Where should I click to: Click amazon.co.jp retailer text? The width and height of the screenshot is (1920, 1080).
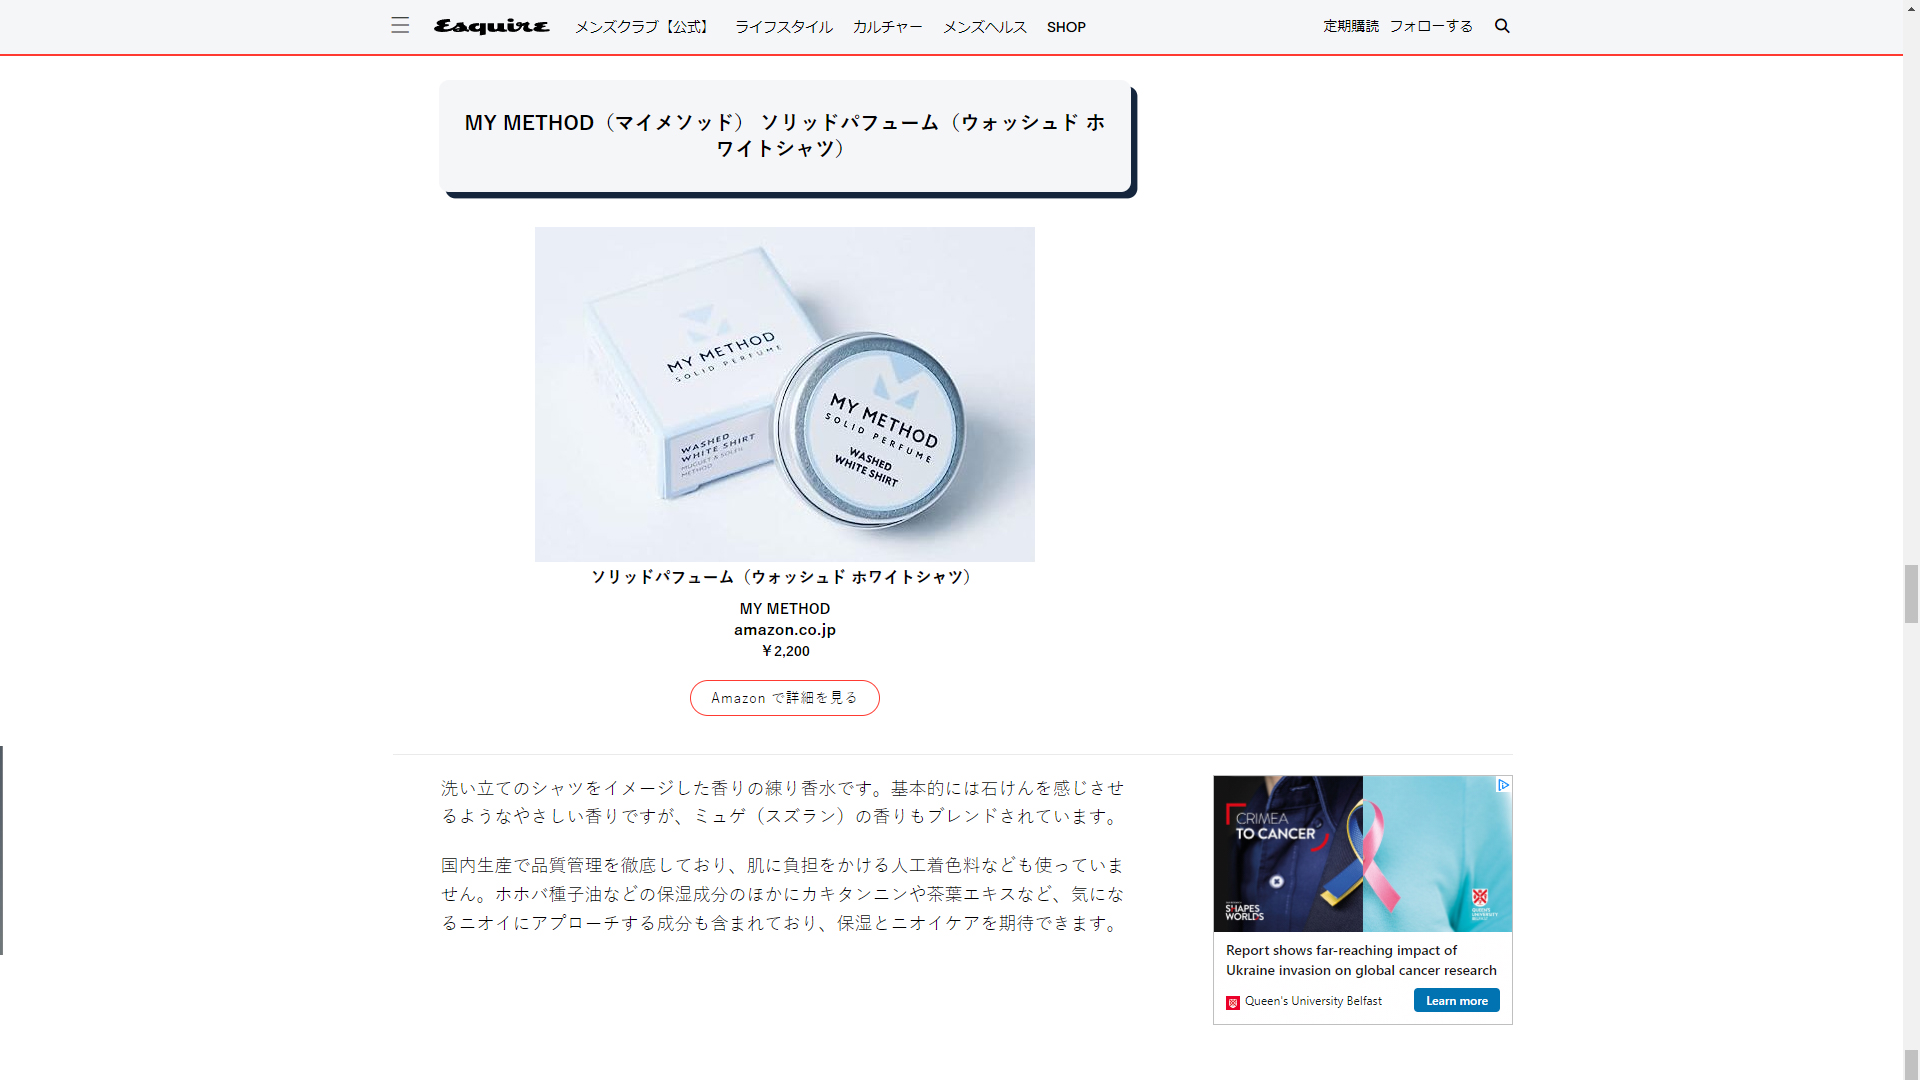tap(784, 630)
